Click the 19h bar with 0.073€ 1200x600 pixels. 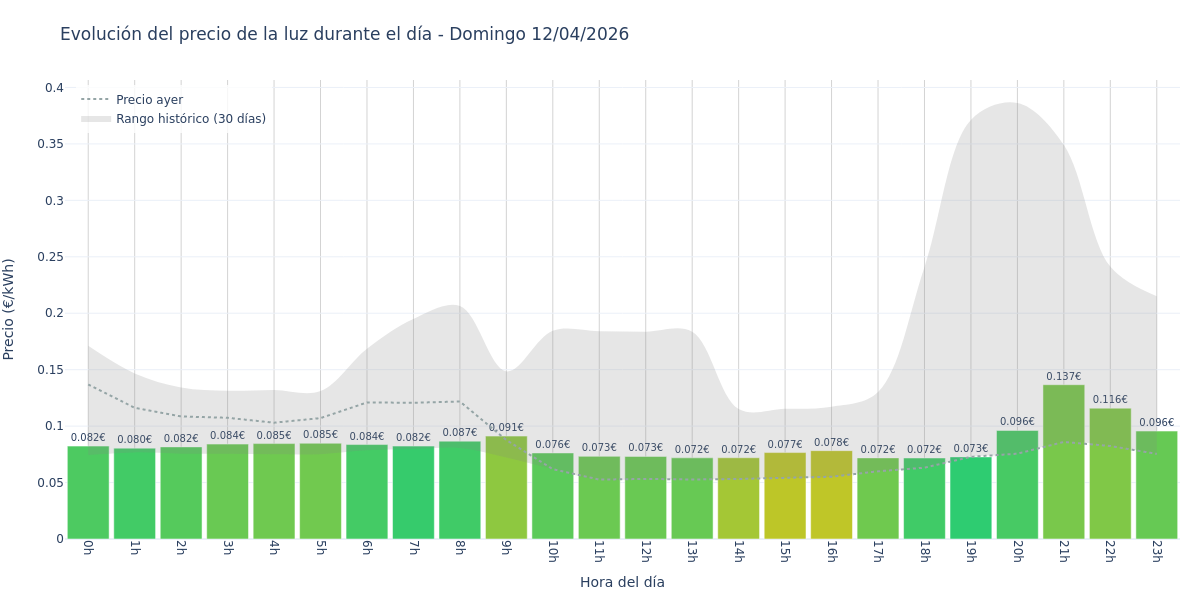(970, 497)
